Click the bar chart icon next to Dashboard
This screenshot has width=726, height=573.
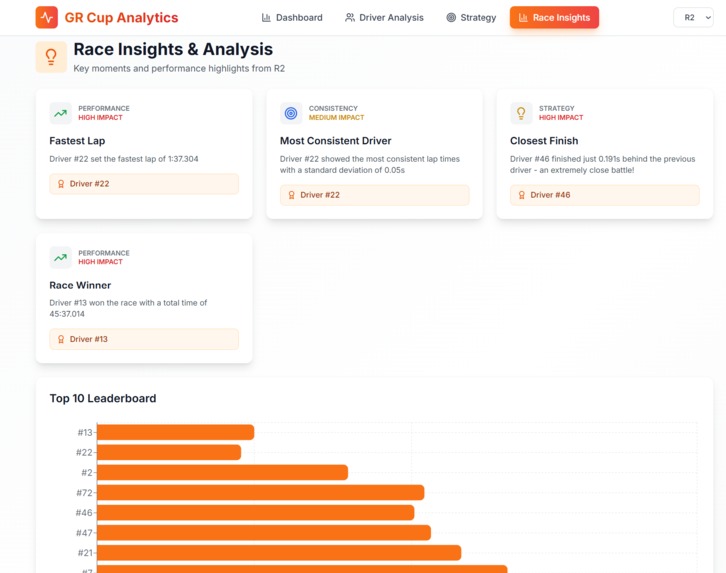266,18
